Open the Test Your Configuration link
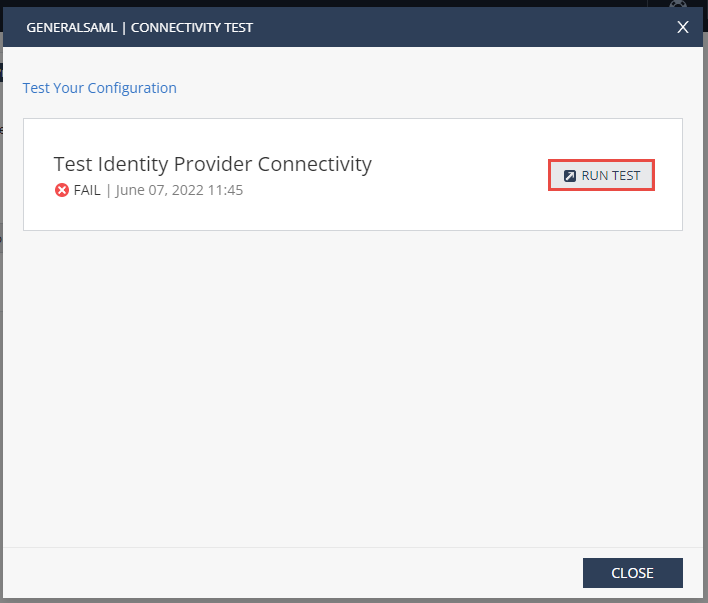Image resolution: width=708 pixels, height=603 pixels. coord(100,88)
